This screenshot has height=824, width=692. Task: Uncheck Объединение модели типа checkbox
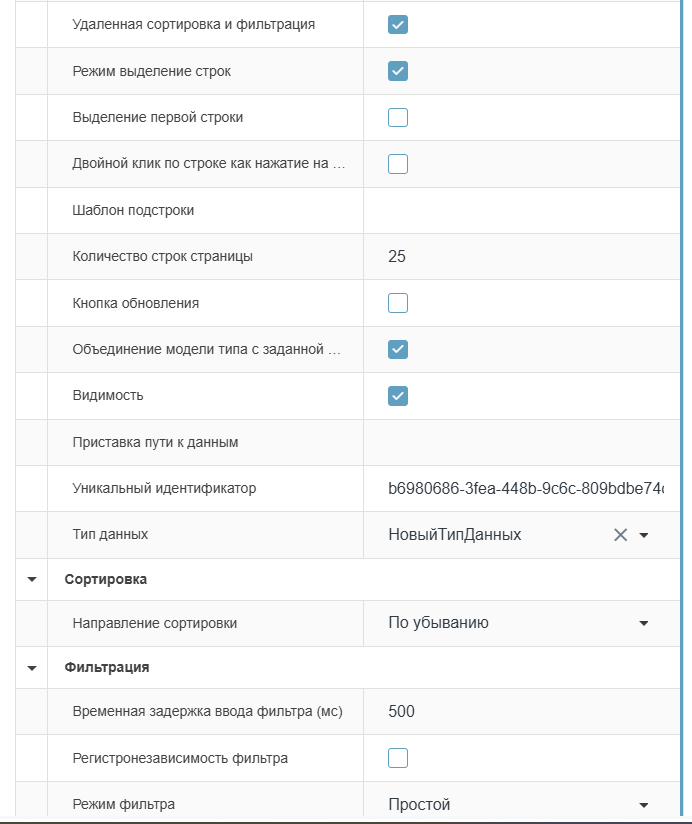click(x=398, y=349)
